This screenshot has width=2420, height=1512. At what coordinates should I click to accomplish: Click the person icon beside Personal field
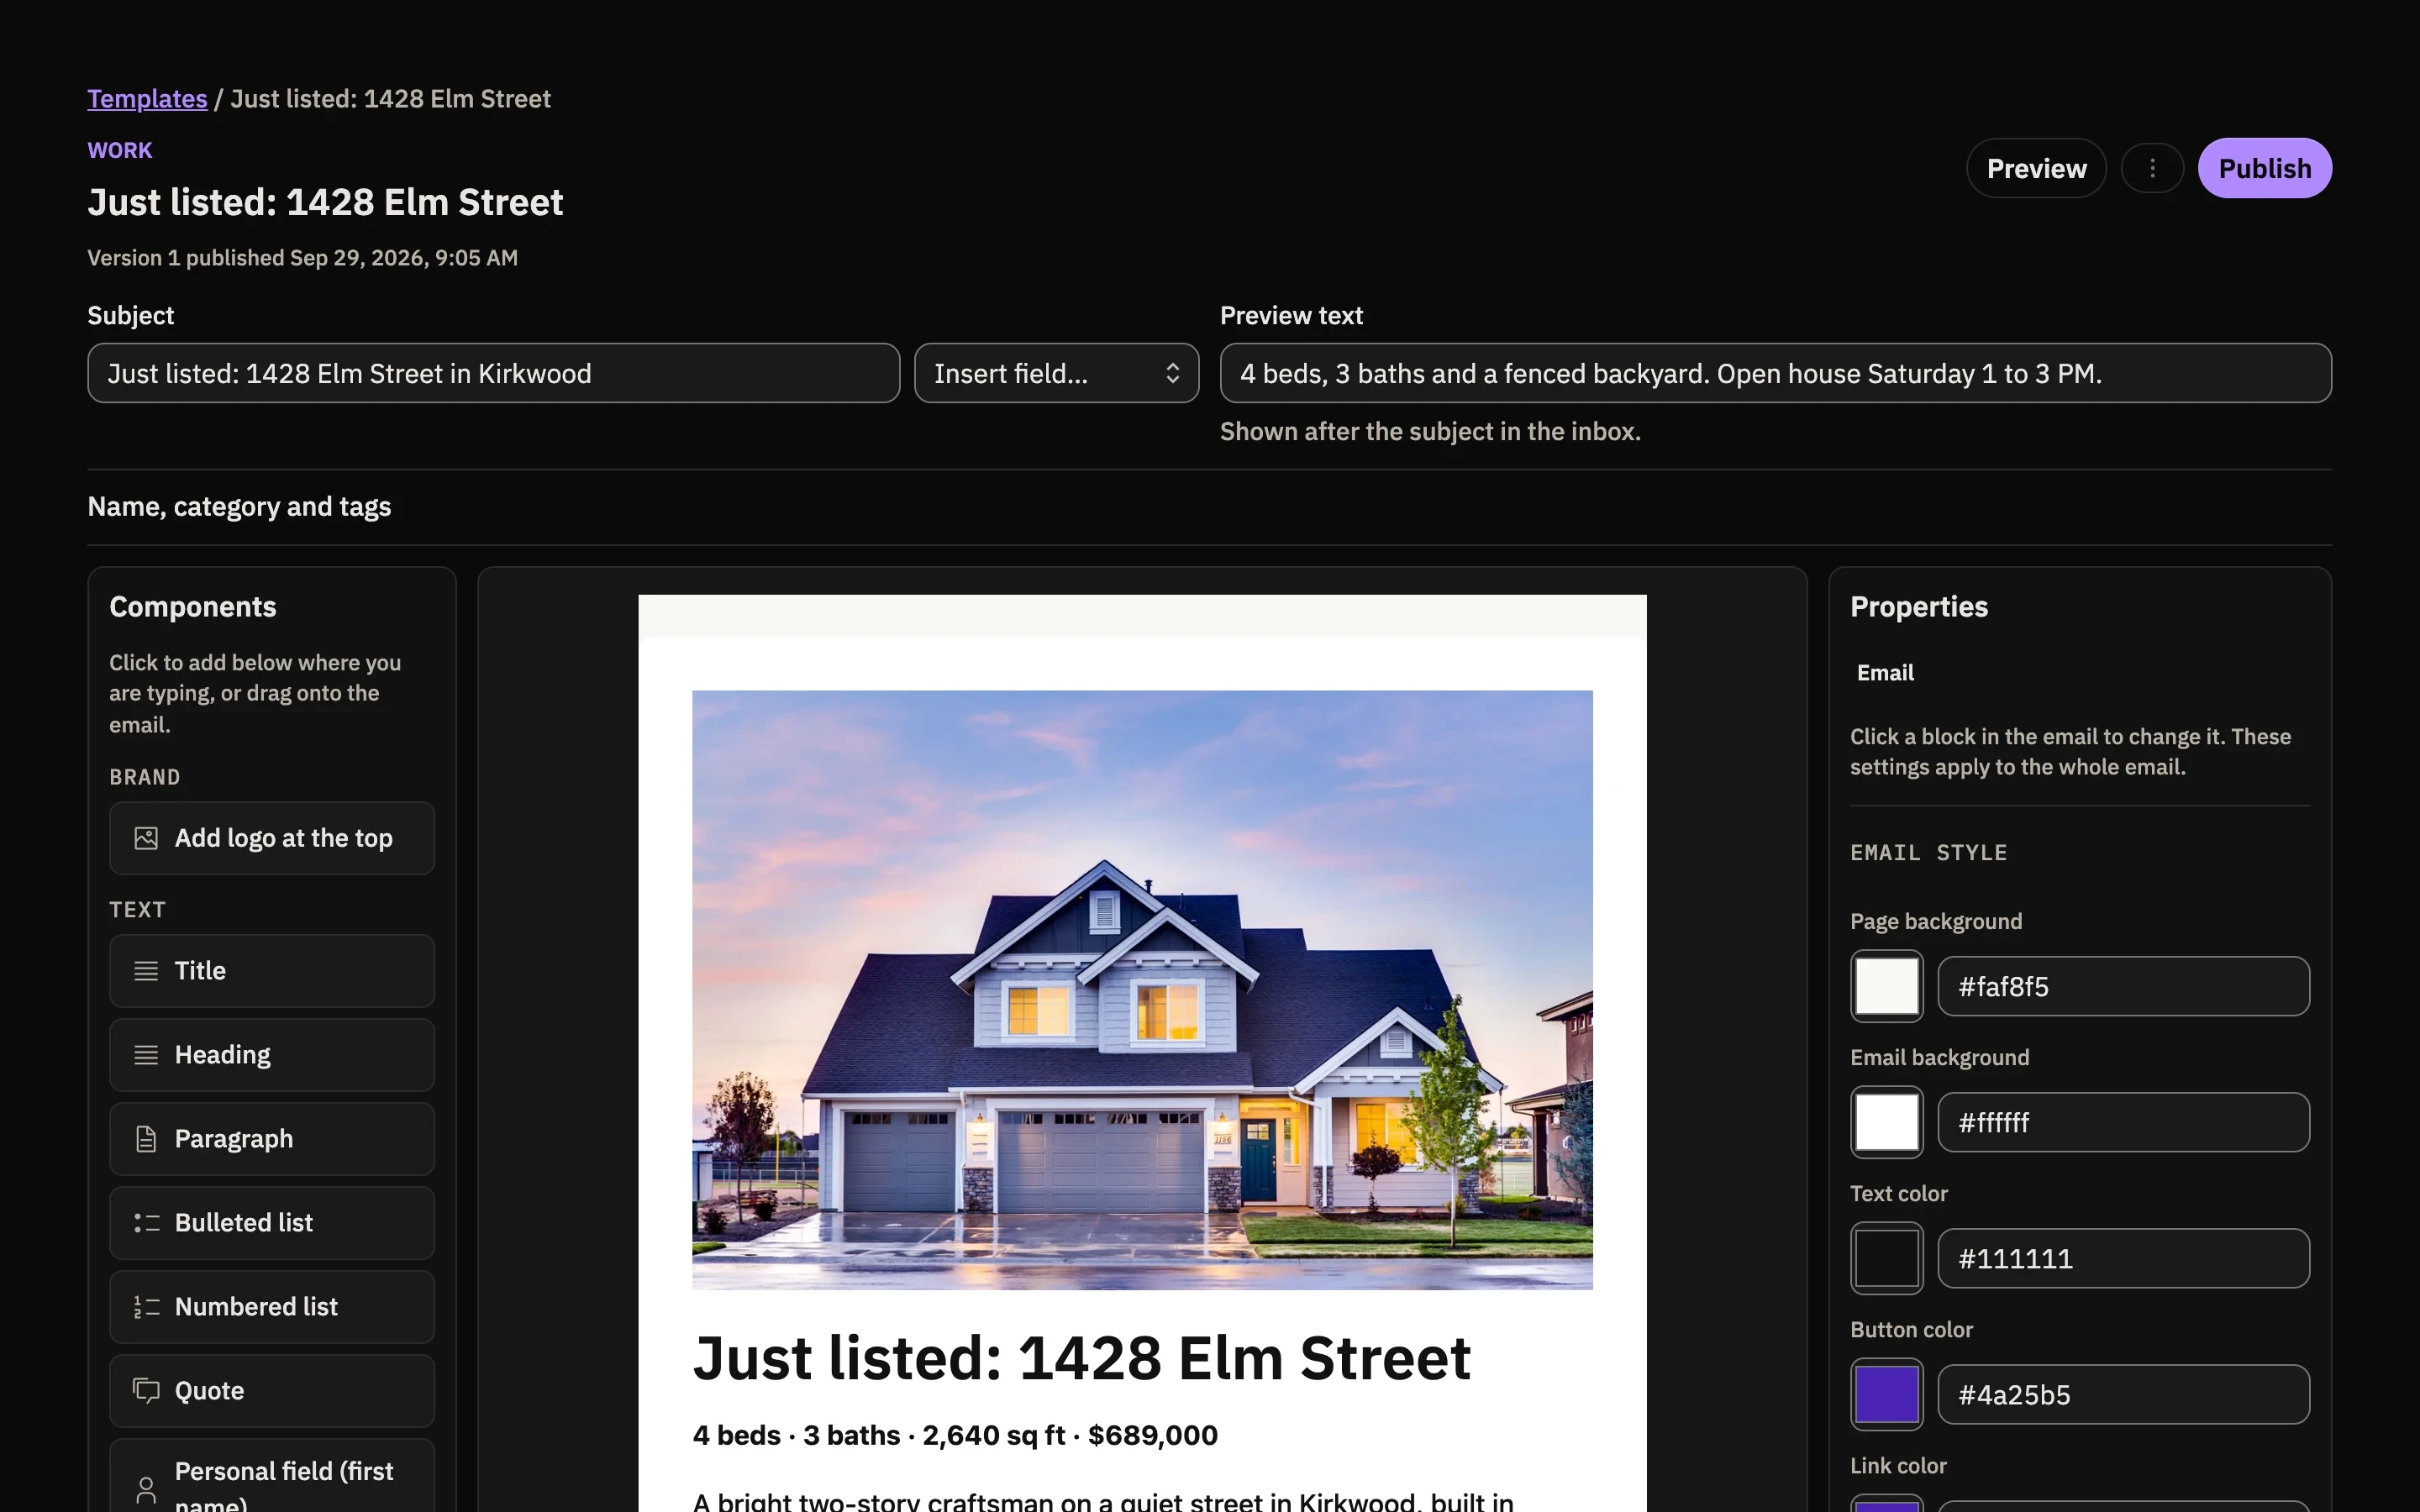(x=146, y=1490)
